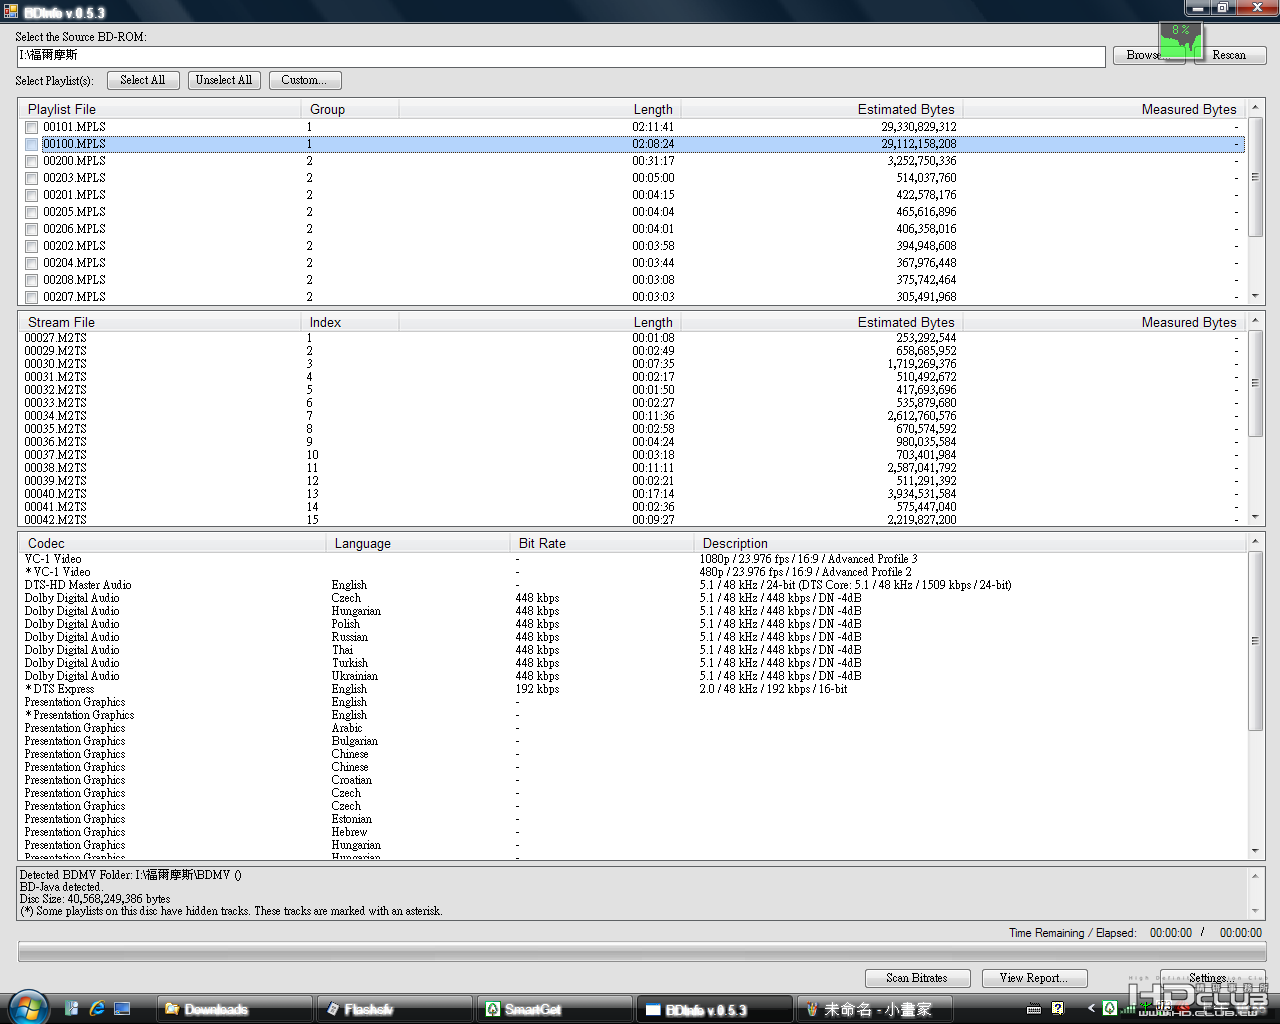Sort playlists by Length column header
This screenshot has width=1280, height=1024.
652,109
